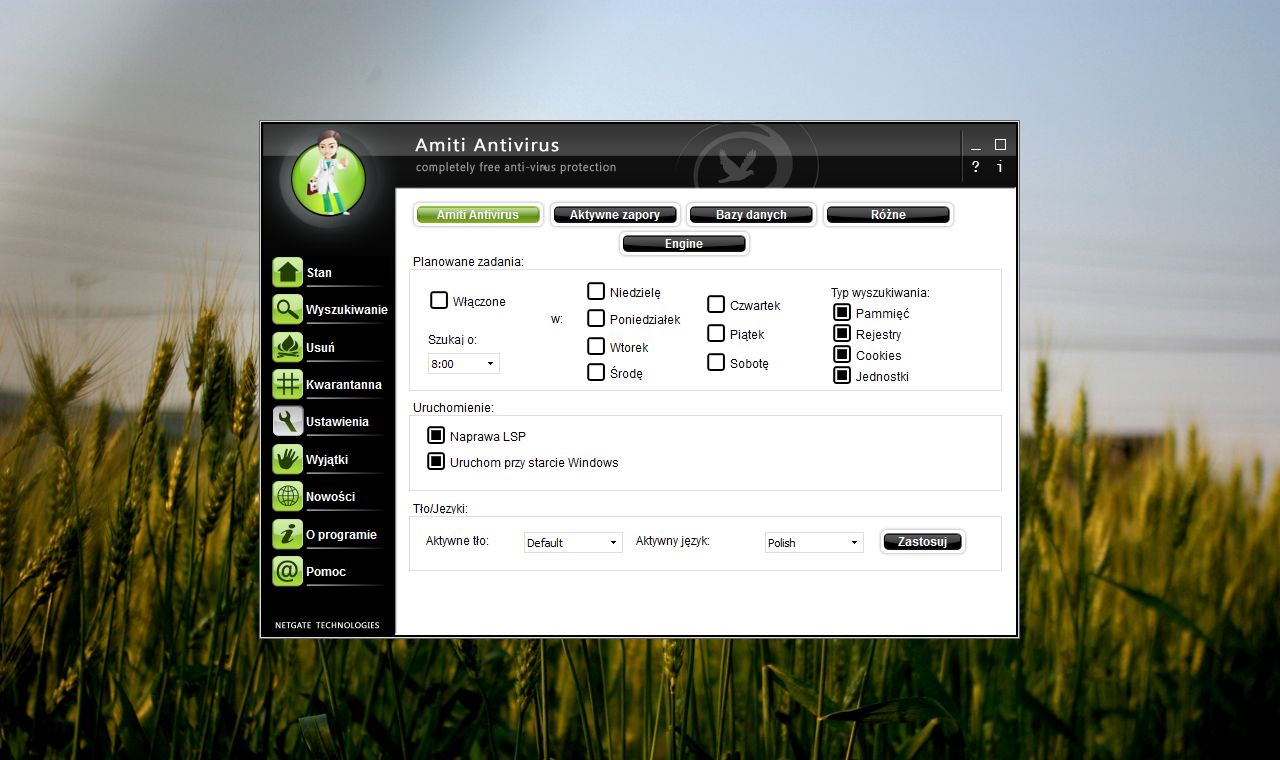
Task: Click the NETGATE TECHNOLOGIES footer text
Action: pyautogui.click(x=327, y=625)
